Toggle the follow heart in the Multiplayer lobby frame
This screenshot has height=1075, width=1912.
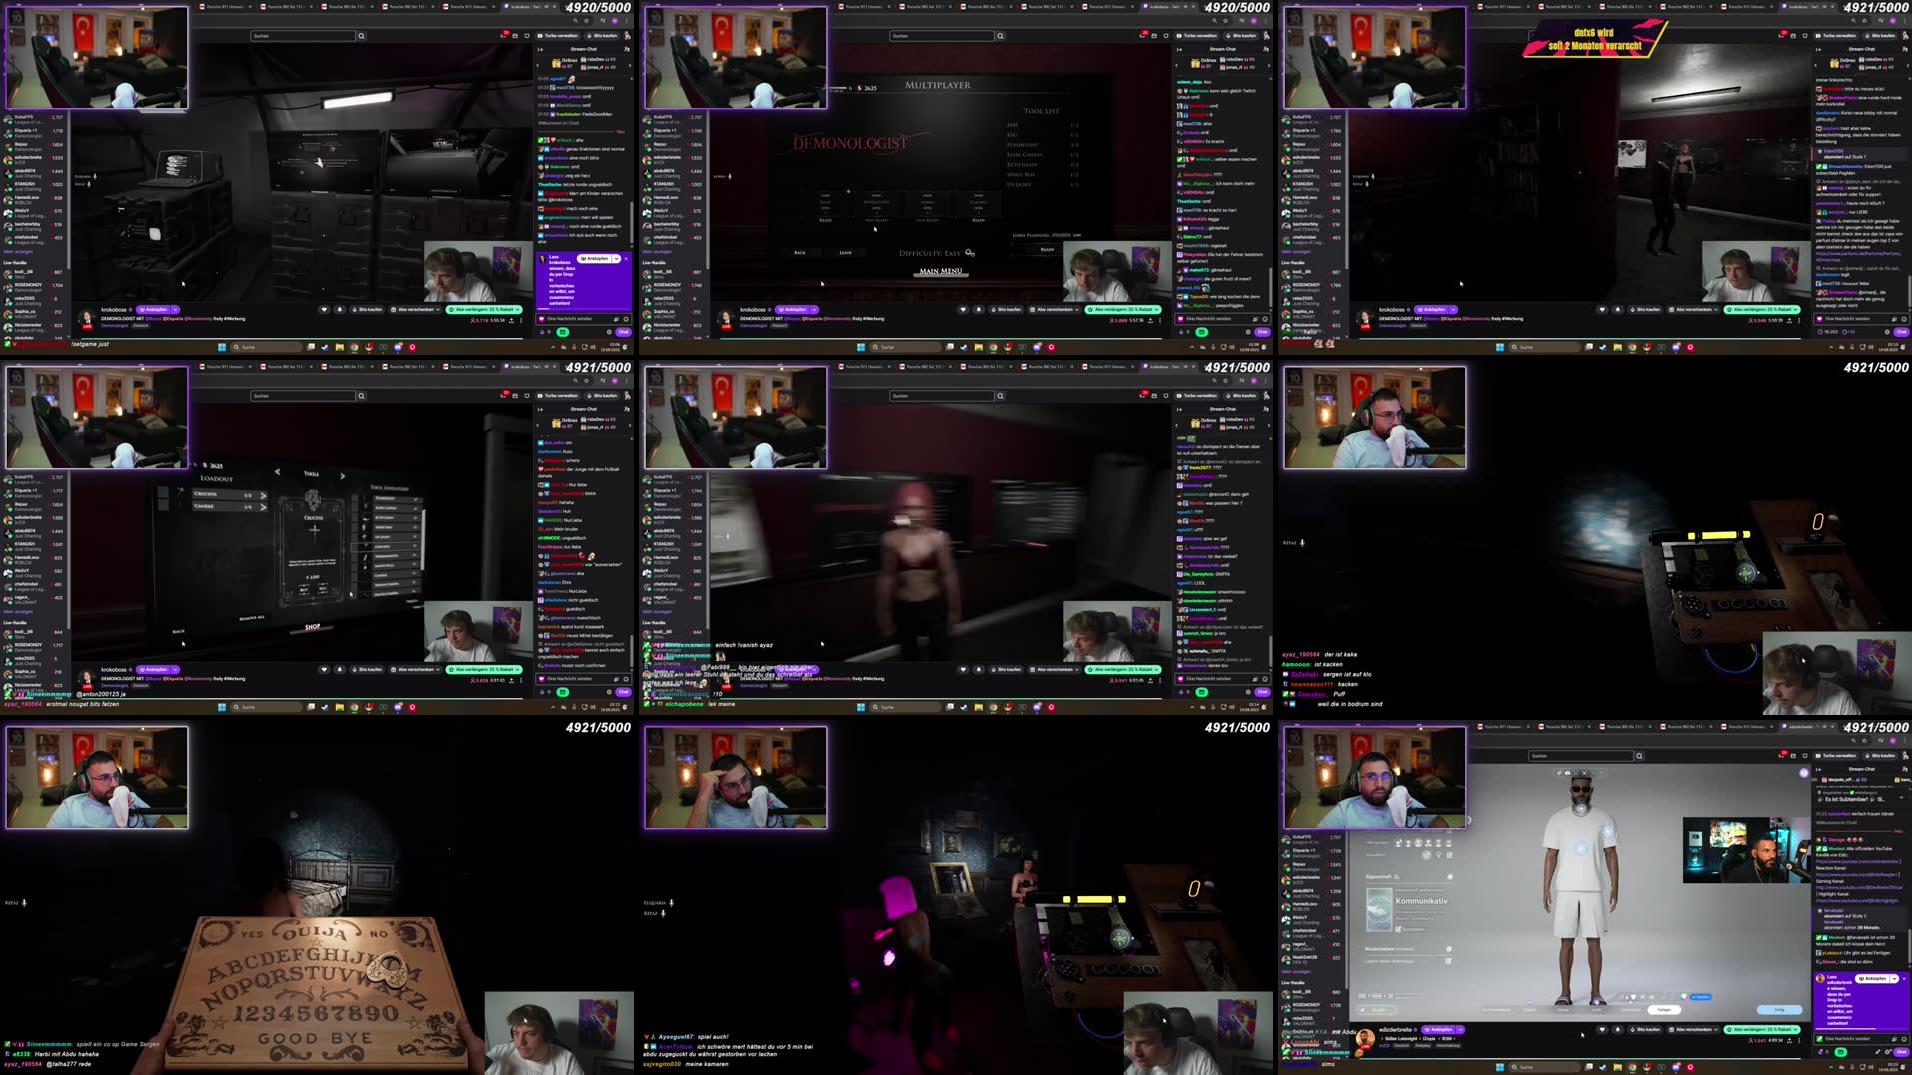coord(963,310)
